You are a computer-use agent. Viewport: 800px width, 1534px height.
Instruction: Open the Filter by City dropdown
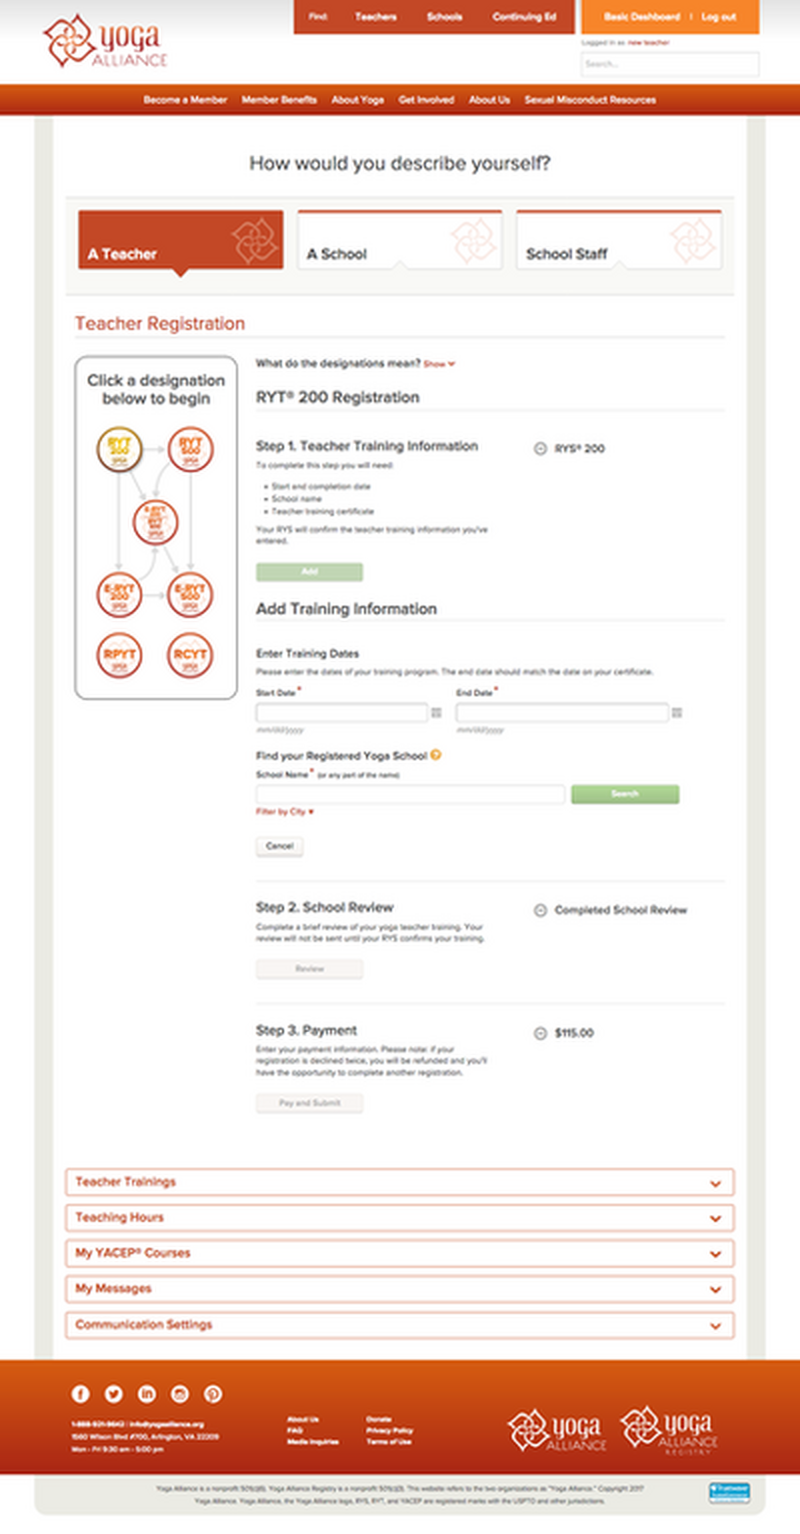pos(285,812)
